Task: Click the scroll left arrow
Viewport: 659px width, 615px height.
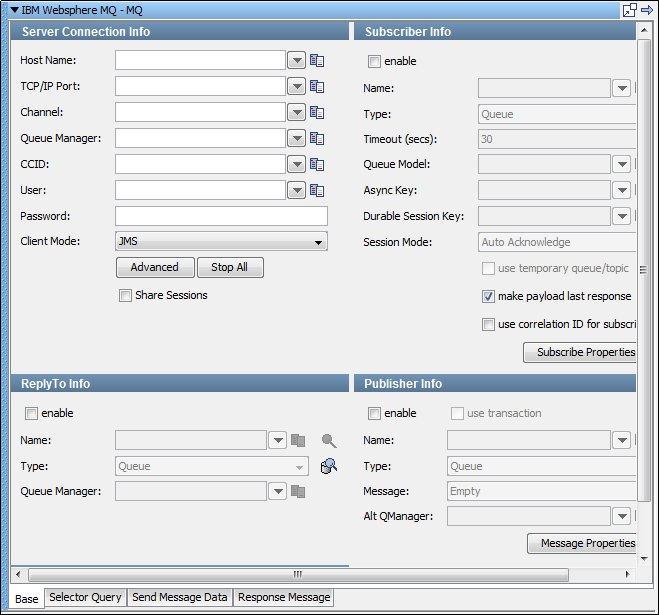Action: 18,575
